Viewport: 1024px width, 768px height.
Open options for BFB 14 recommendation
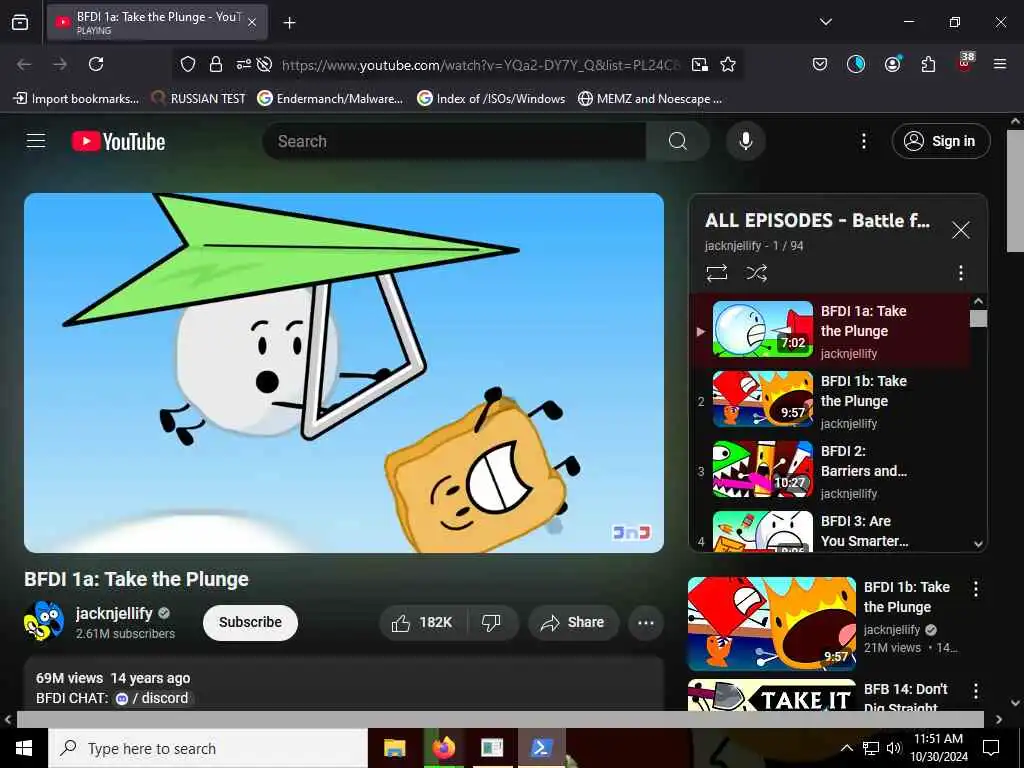coord(976,691)
